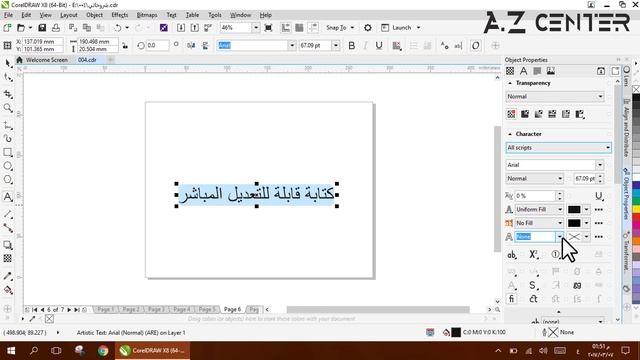Click background fill black color swatch

(x=574, y=223)
